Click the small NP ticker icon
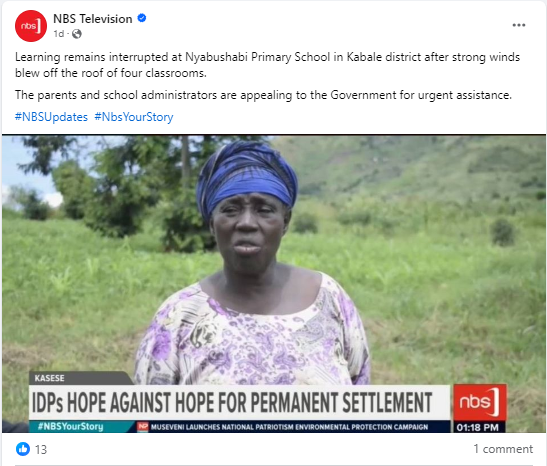The width and height of the screenshot is (547, 466). tap(143, 426)
